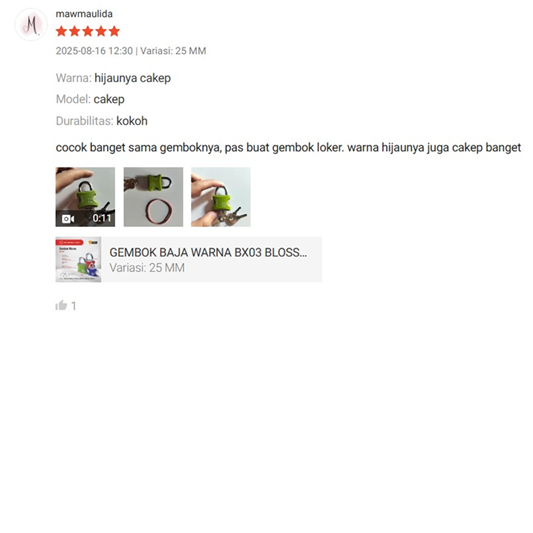
Task: View photo of padlock with pink rubber band
Action: pyautogui.click(x=153, y=197)
